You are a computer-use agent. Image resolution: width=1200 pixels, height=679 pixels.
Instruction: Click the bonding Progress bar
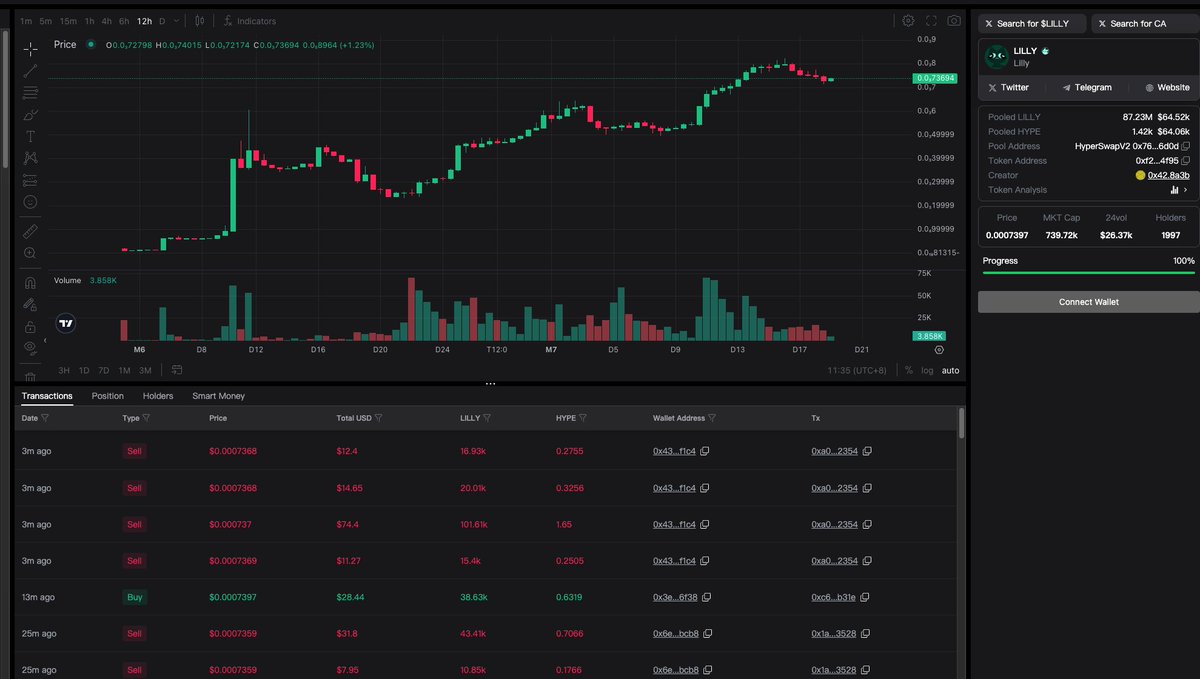(1088, 272)
